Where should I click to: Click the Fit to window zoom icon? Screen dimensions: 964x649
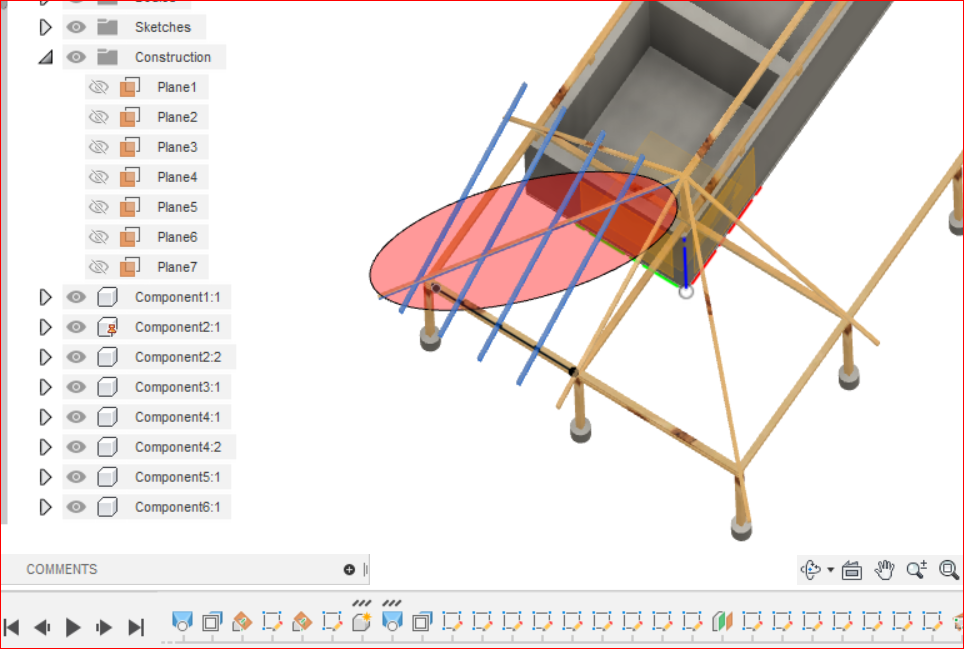[x=949, y=570]
